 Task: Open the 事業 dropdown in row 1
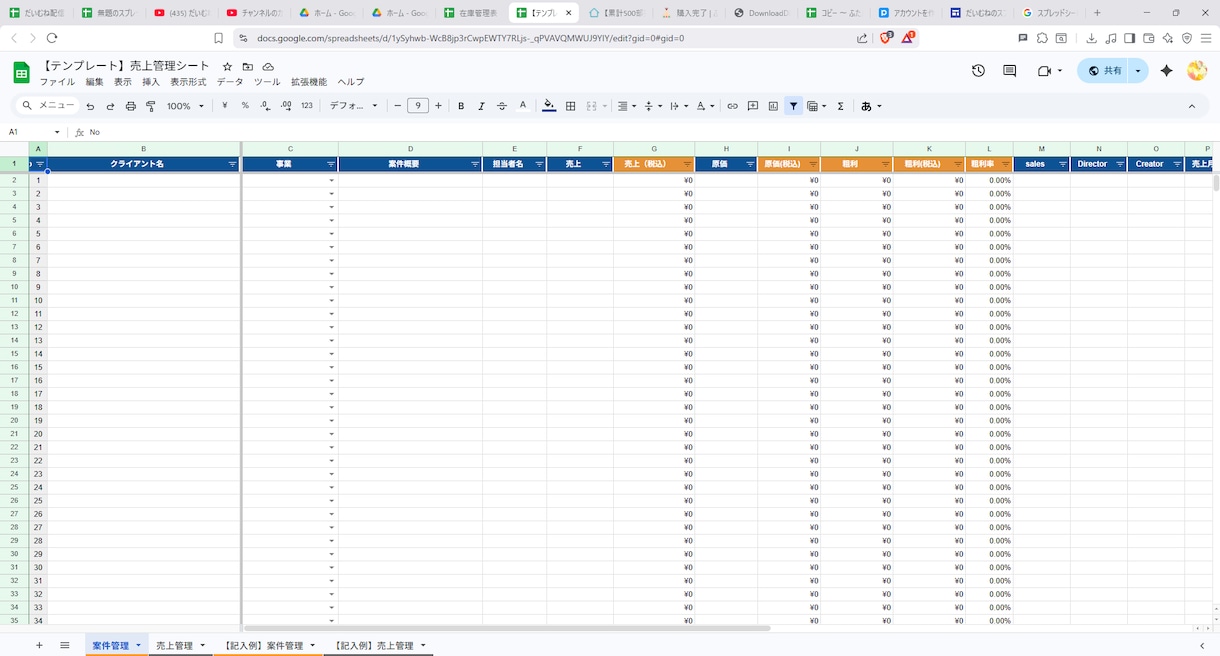pyautogui.click(x=331, y=181)
